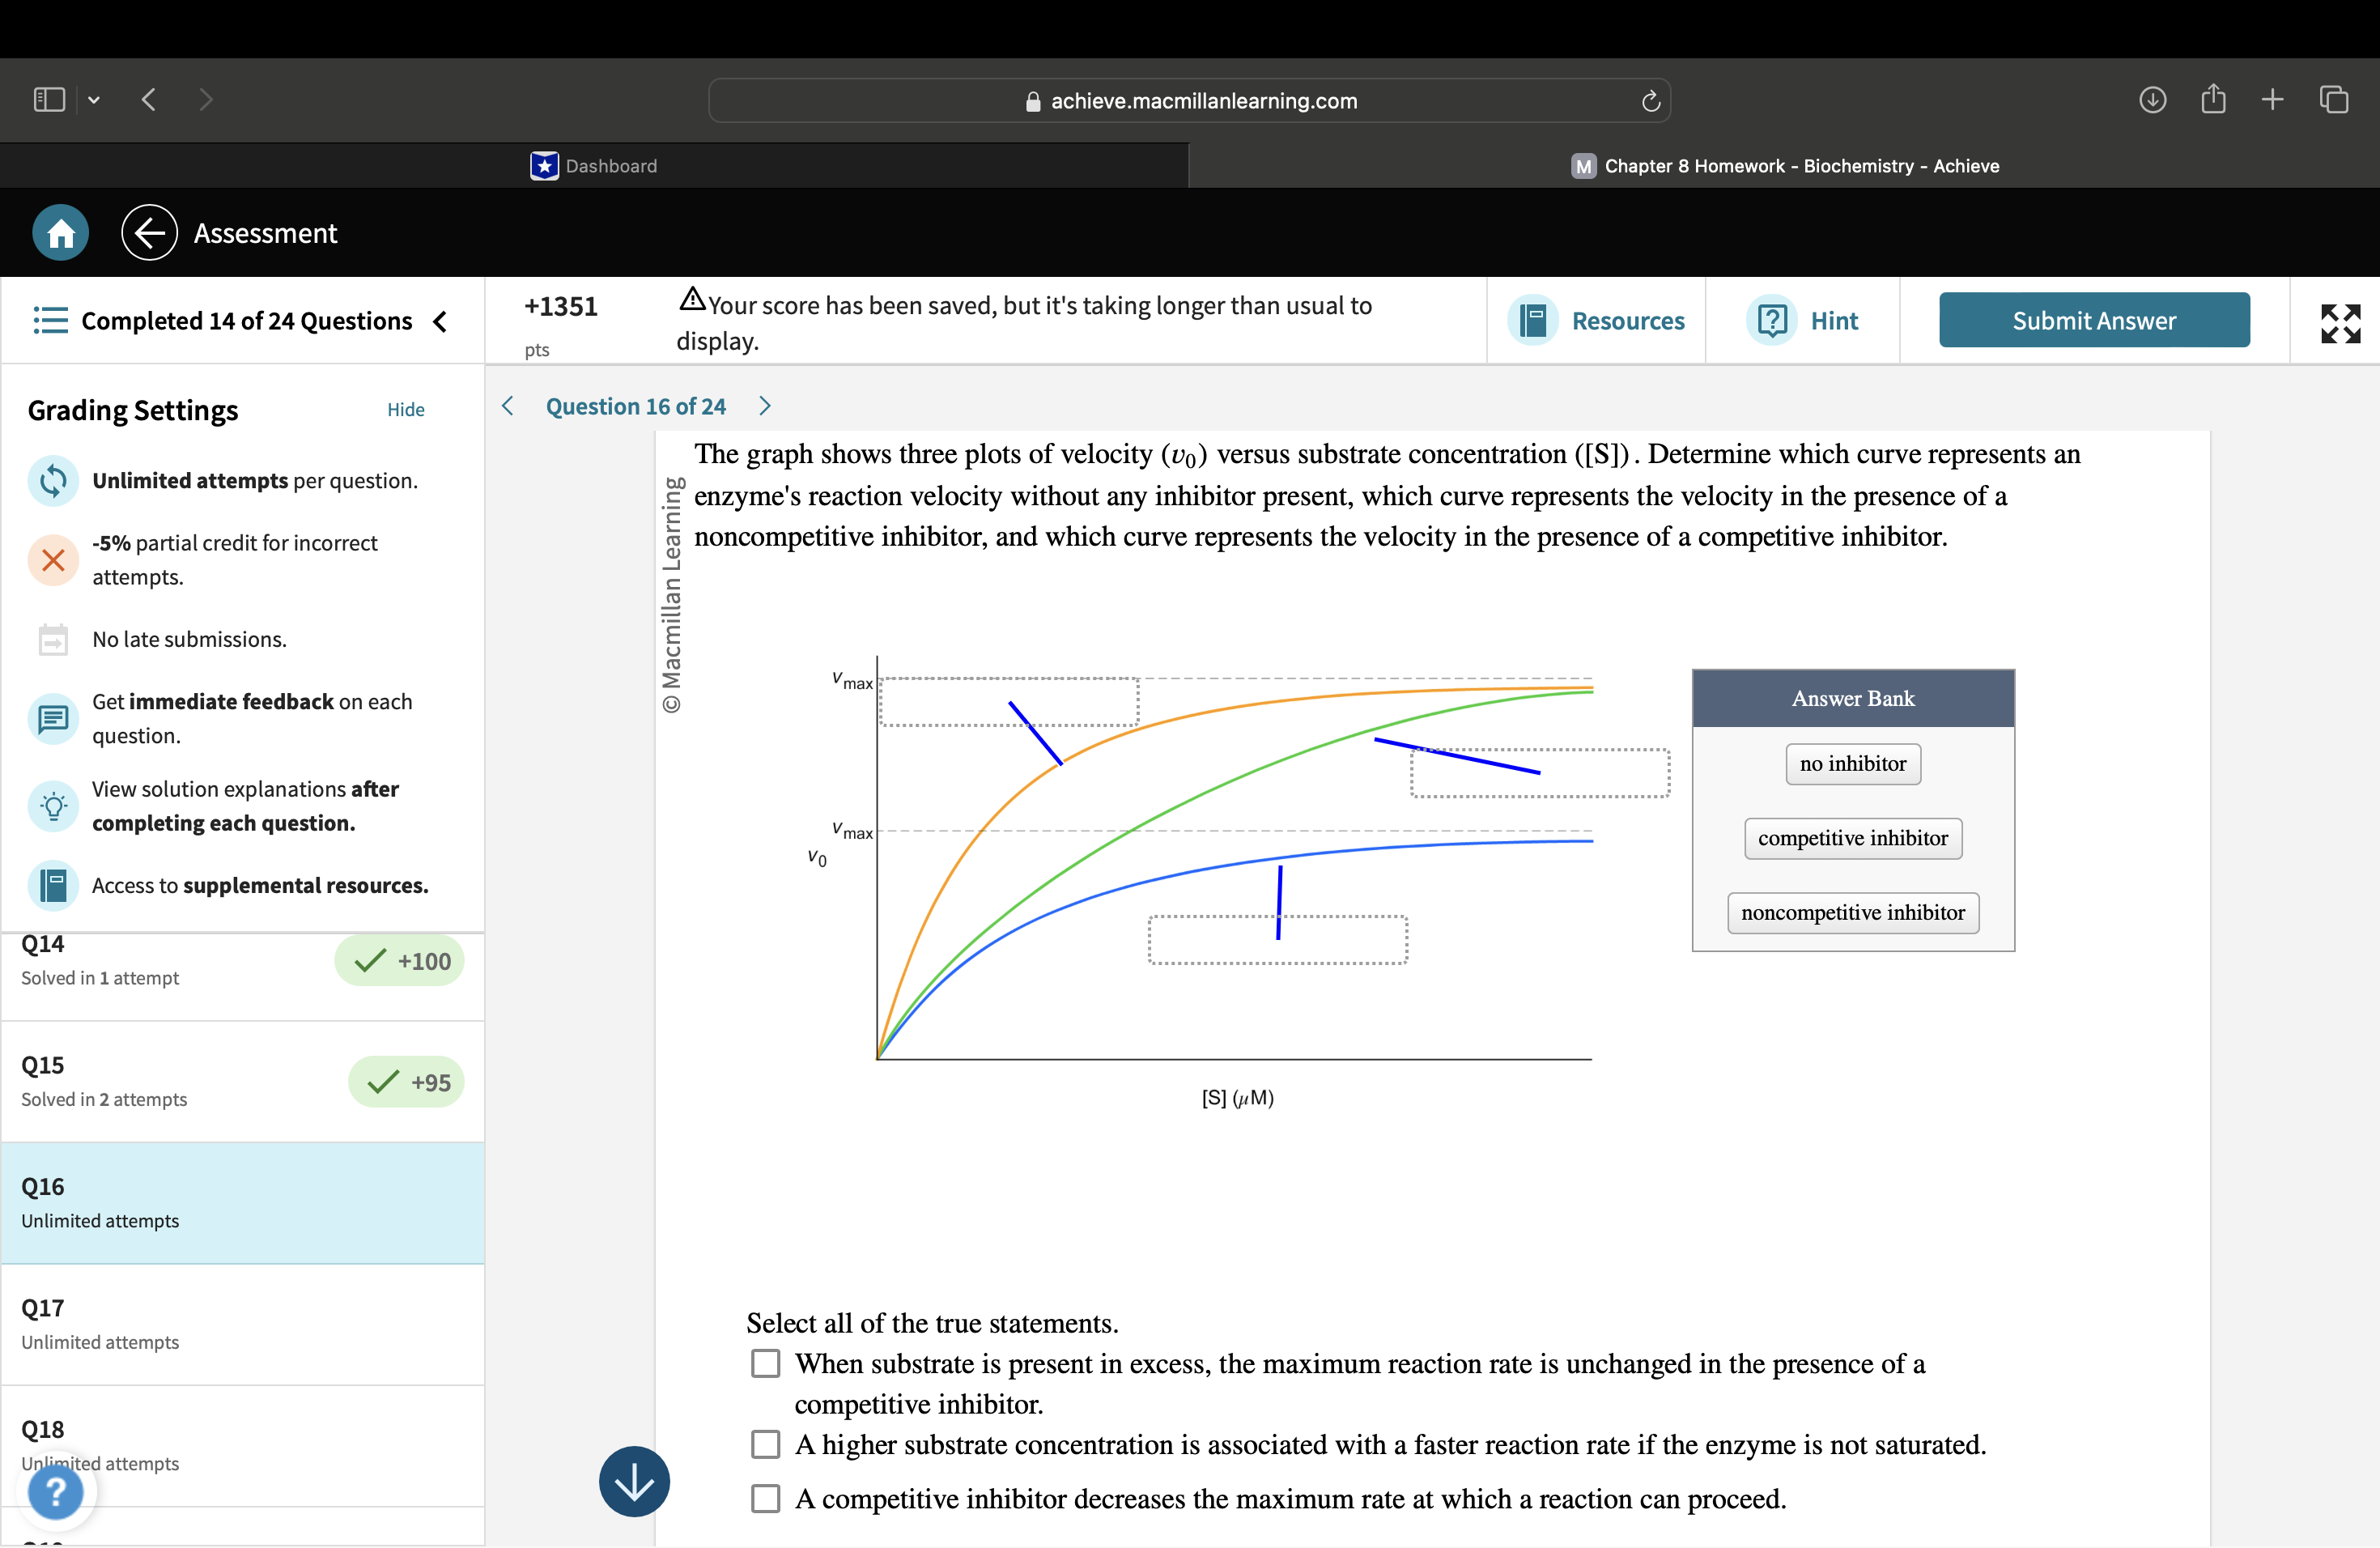The height and width of the screenshot is (1548, 2380).
Task: Check the competitive inhibitor unchanged rate statement
Action: click(x=765, y=1363)
